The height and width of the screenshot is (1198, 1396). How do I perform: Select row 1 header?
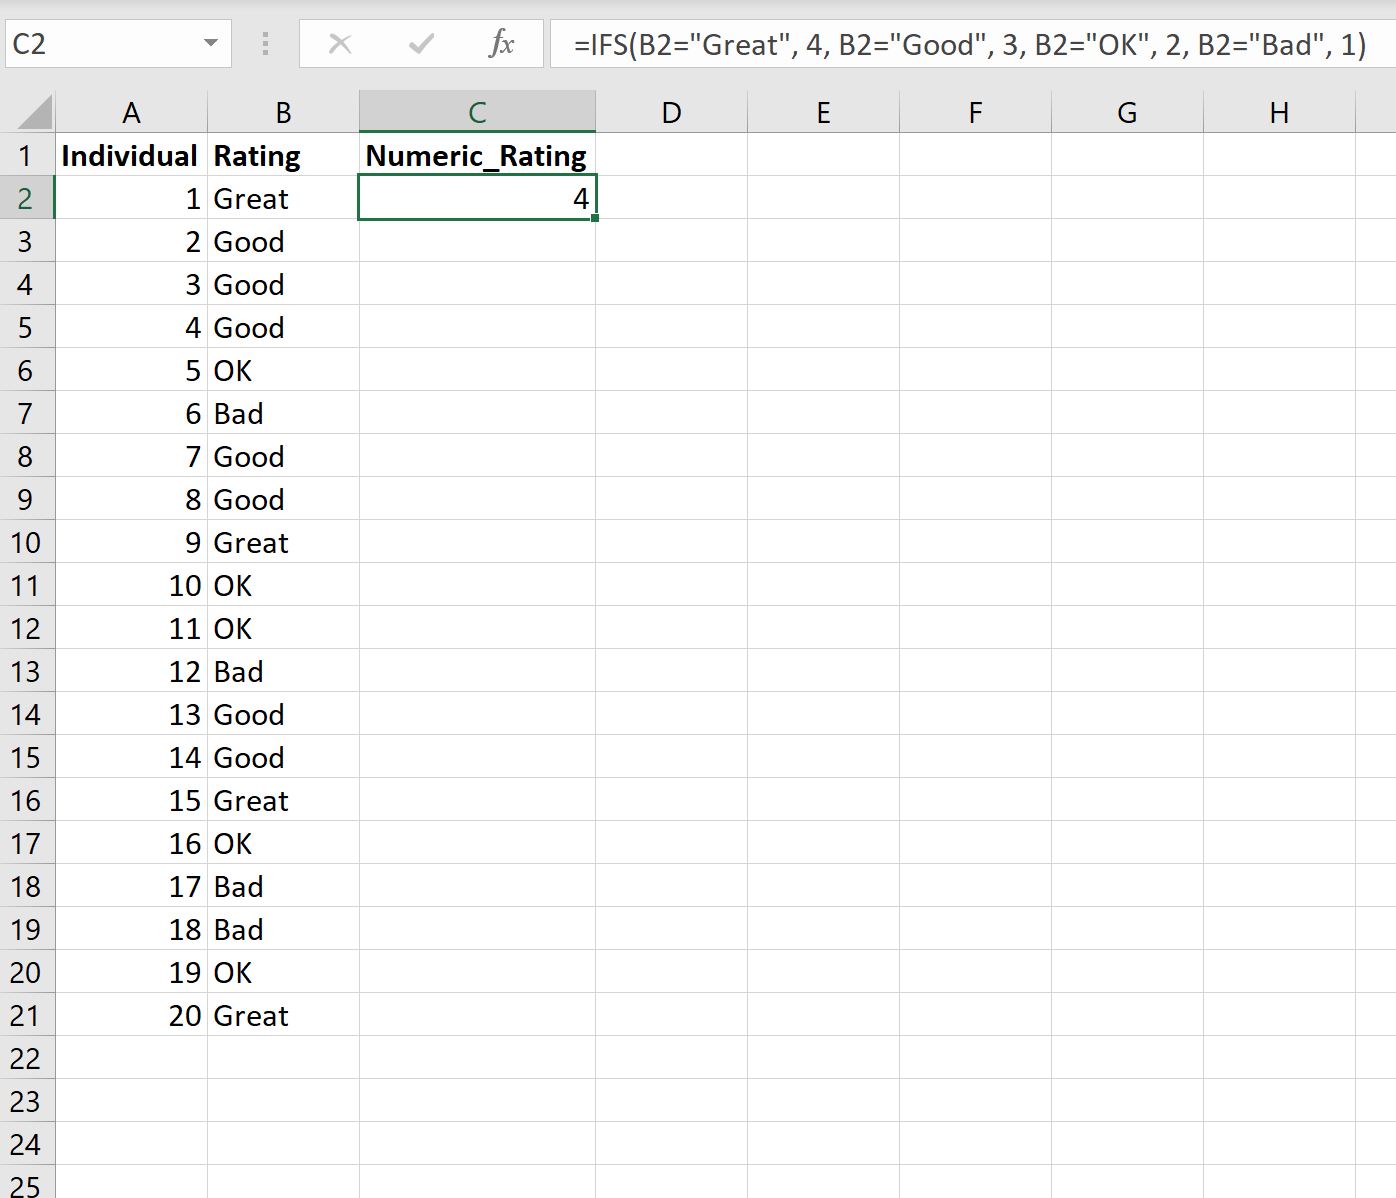(x=26, y=156)
